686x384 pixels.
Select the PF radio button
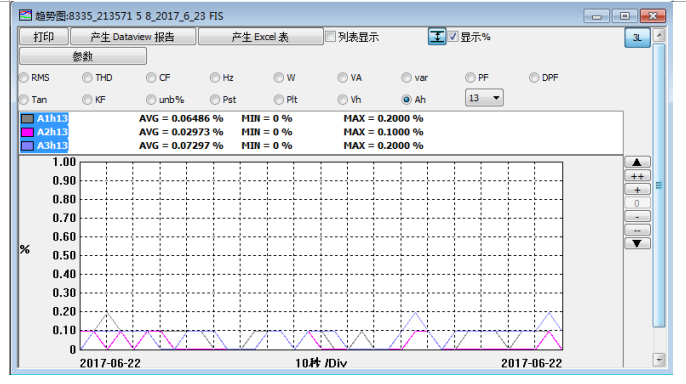click(470, 78)
